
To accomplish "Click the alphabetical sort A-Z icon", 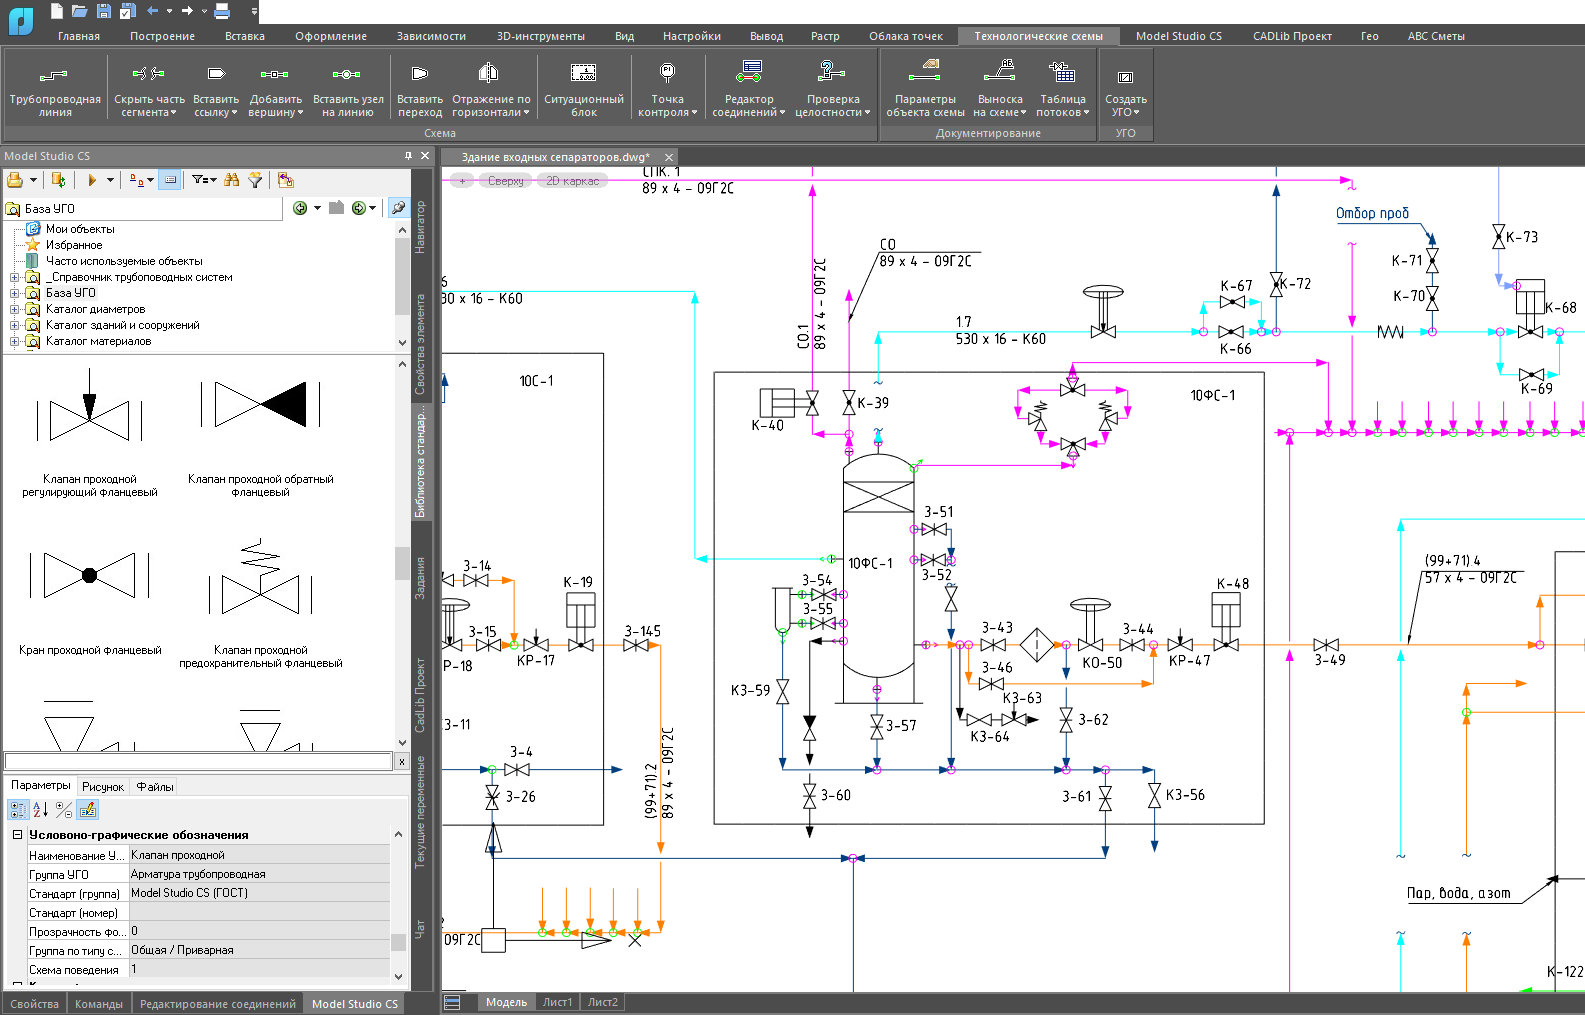I will (41, 810).
